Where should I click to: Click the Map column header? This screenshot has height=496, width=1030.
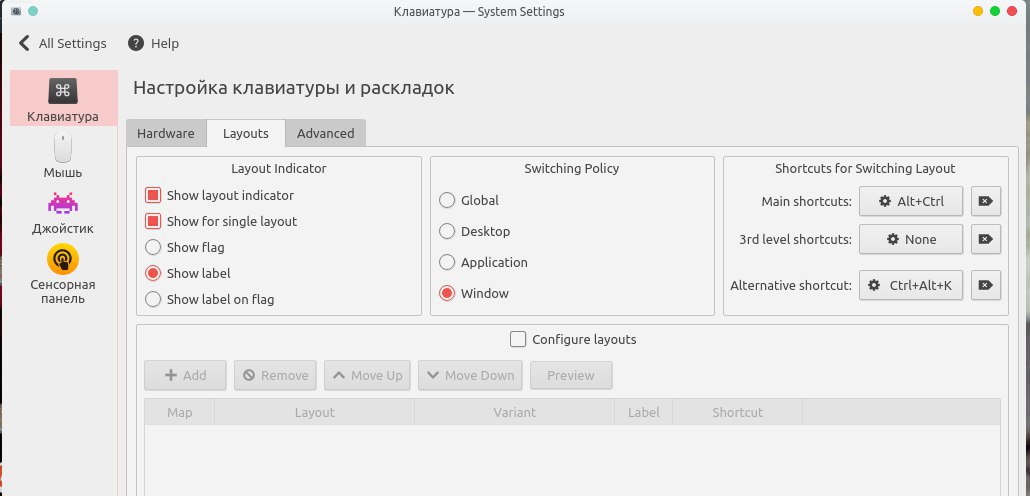pos(179,412)
